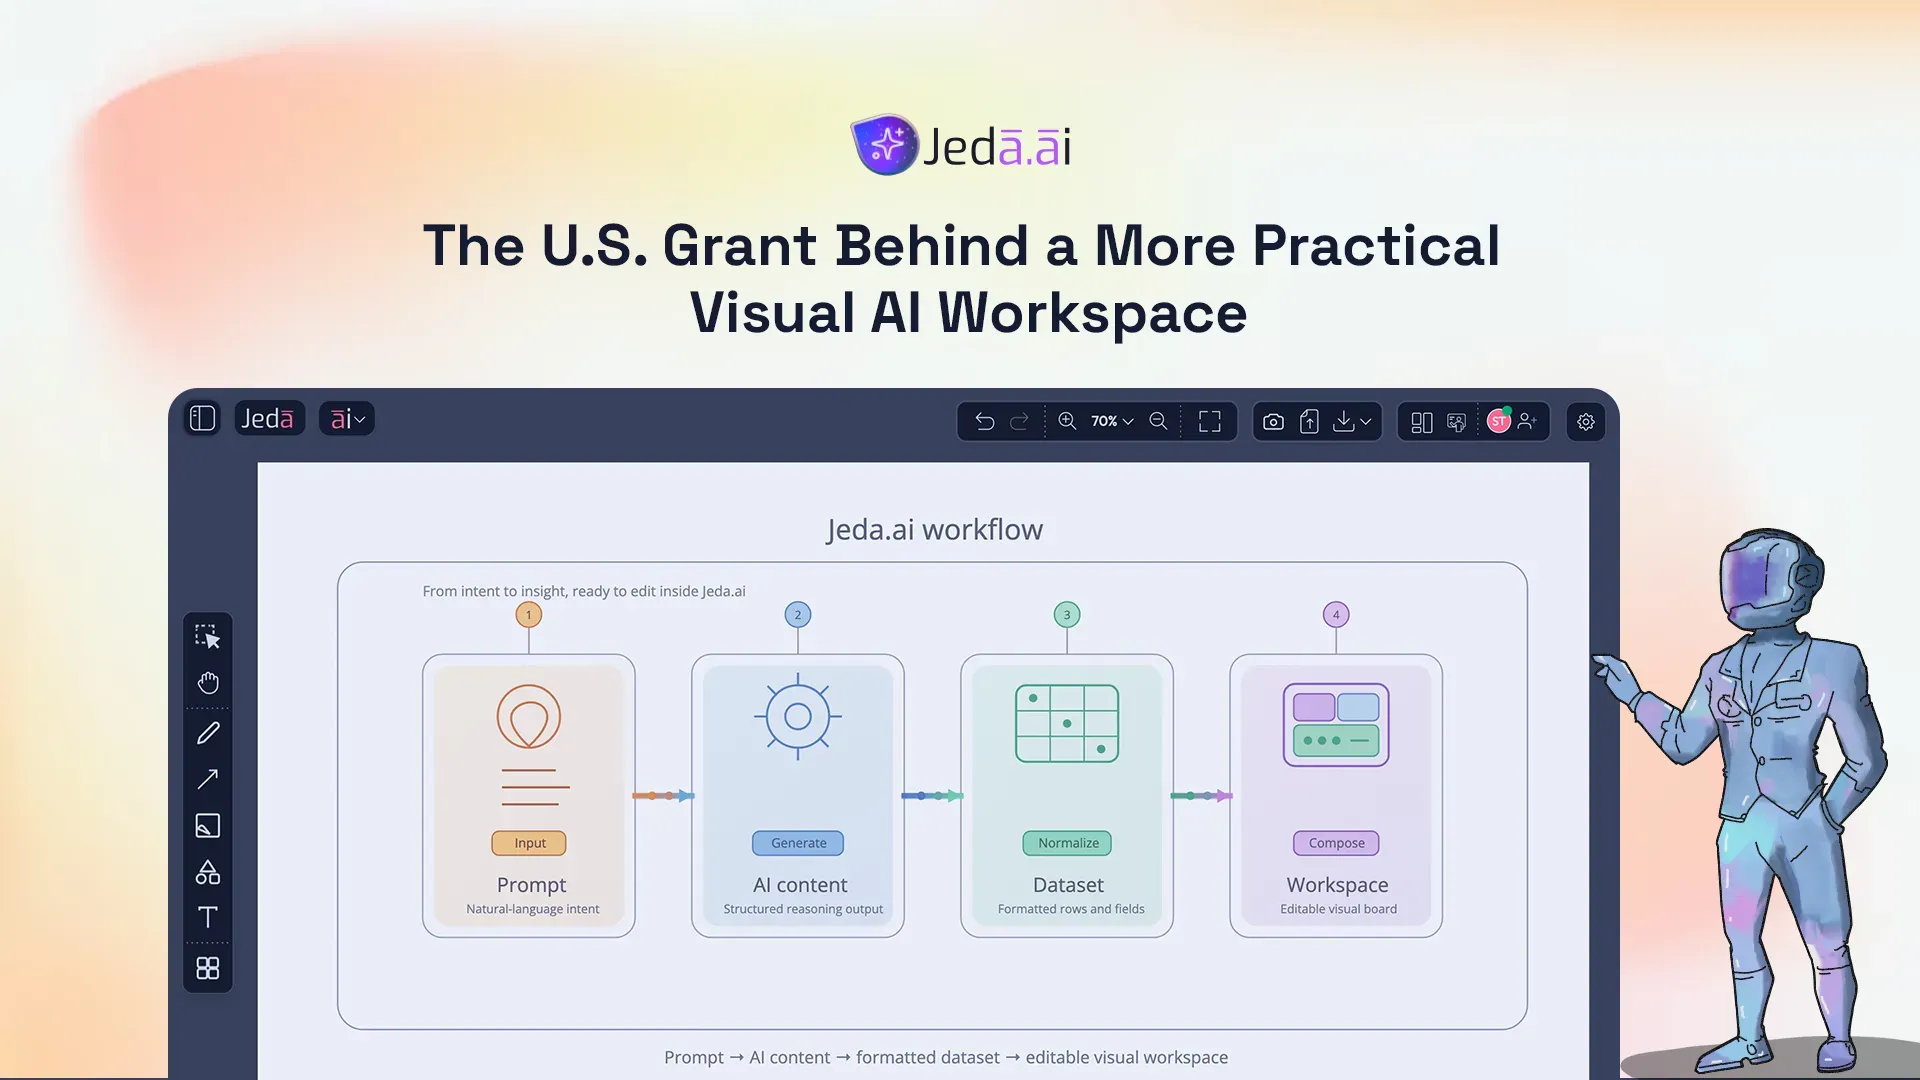The image size is (1920, 1080).
Task: Click the Dataset grid table icon
Action: (x=1067, y=724)
